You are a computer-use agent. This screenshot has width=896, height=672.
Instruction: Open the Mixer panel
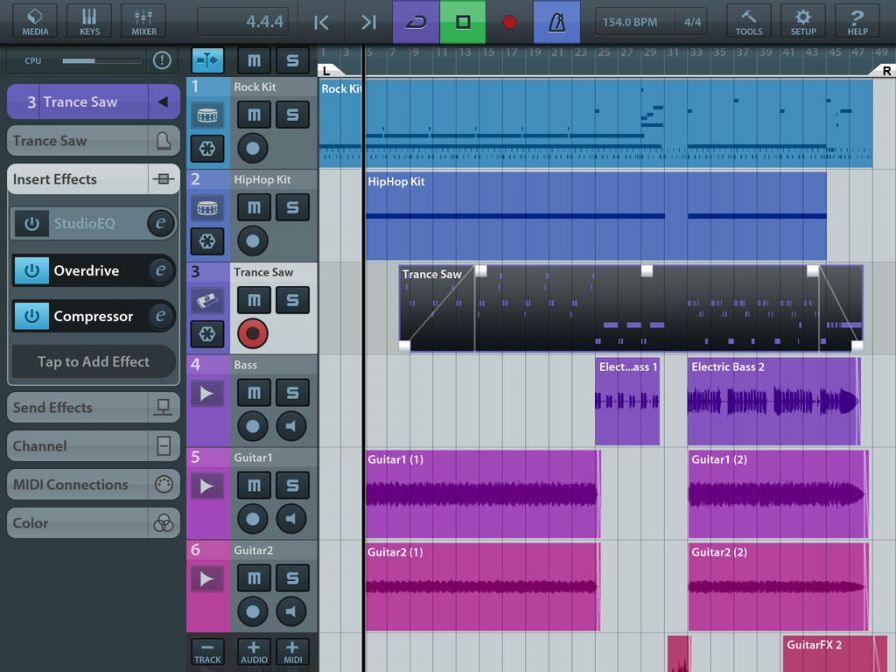[143, 21]
